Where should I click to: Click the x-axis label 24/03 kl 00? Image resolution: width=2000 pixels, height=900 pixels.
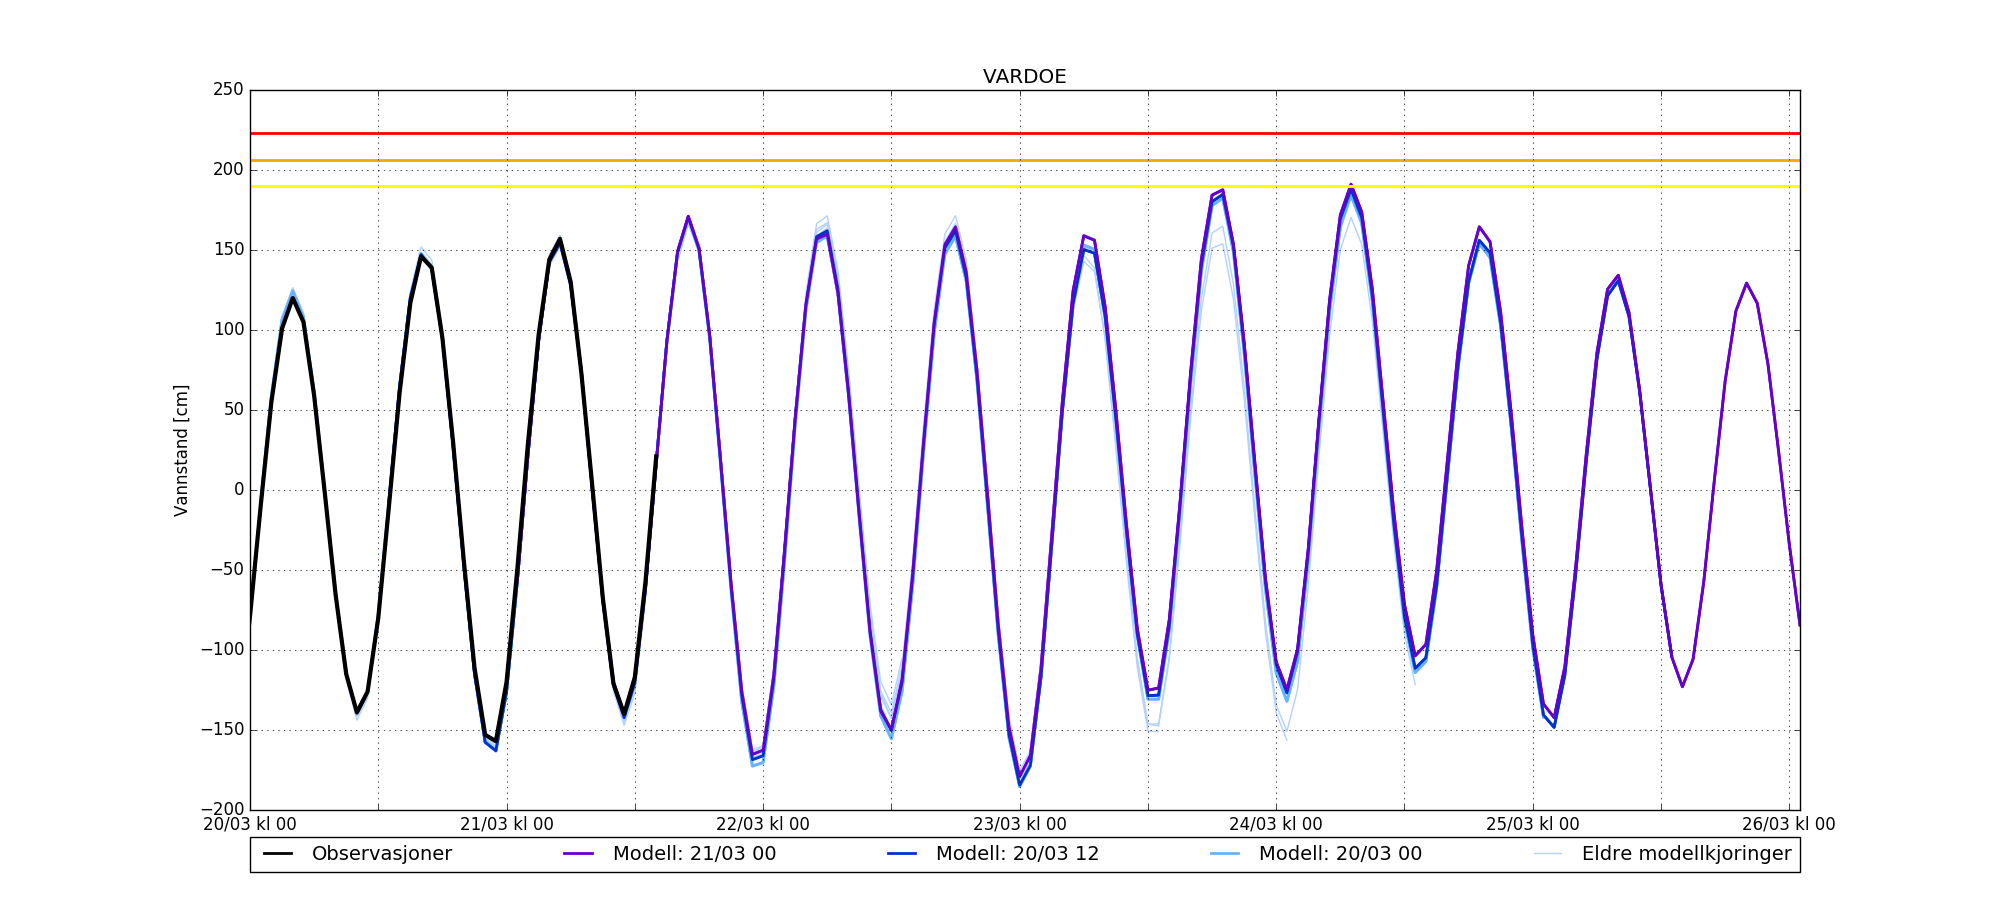point(1276,825)
